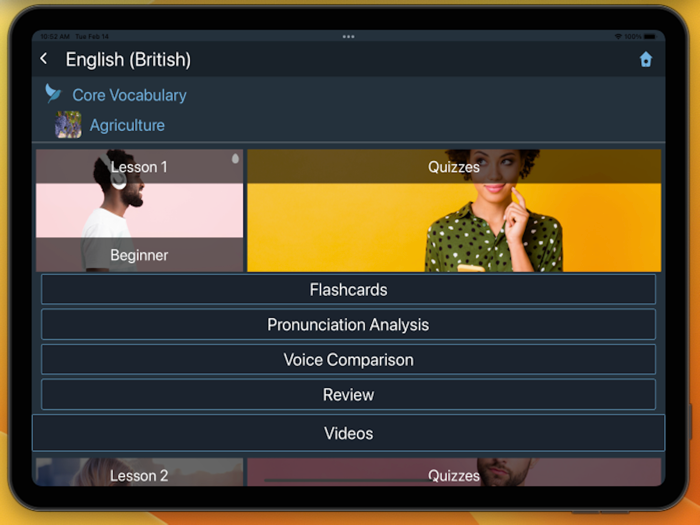This screenshot has width=700, height=525.
Task: Open the Agriculture category link
Action: (x=127, y=125)
